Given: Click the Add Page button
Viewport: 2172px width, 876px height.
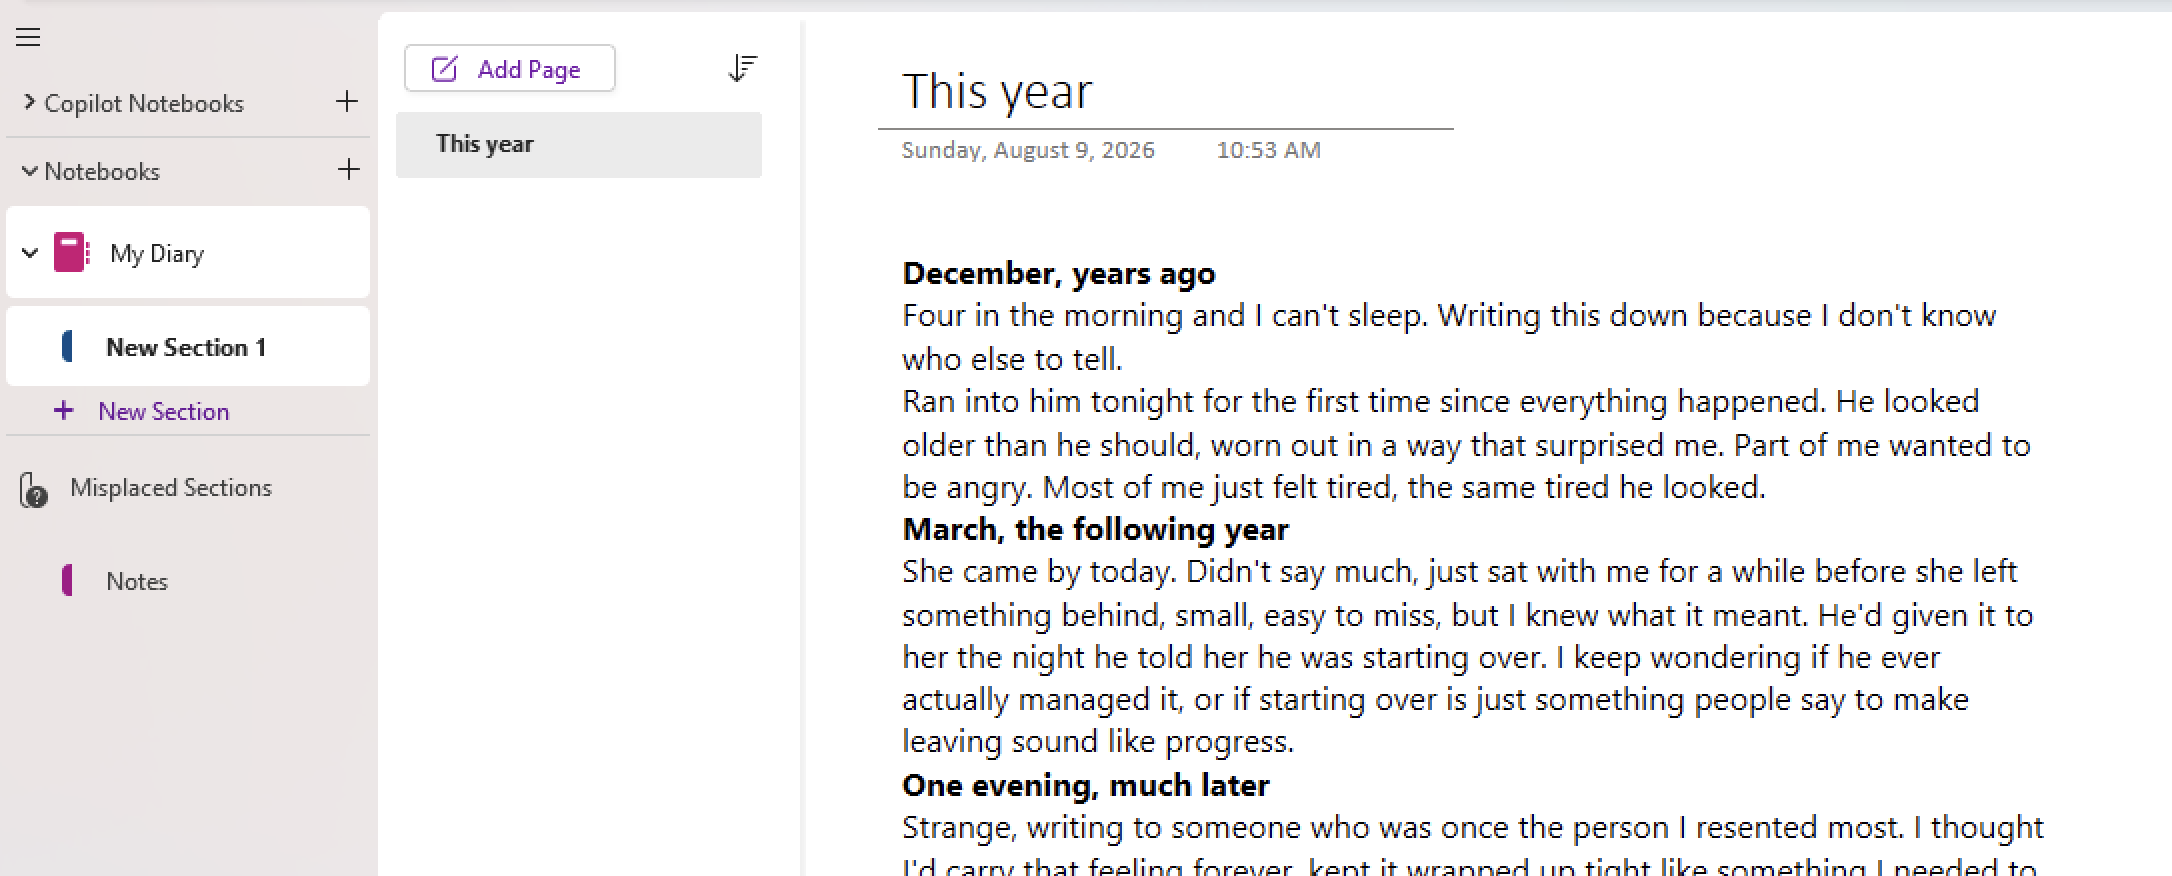Looking at the screenshot, I should (x=510, y=68).
